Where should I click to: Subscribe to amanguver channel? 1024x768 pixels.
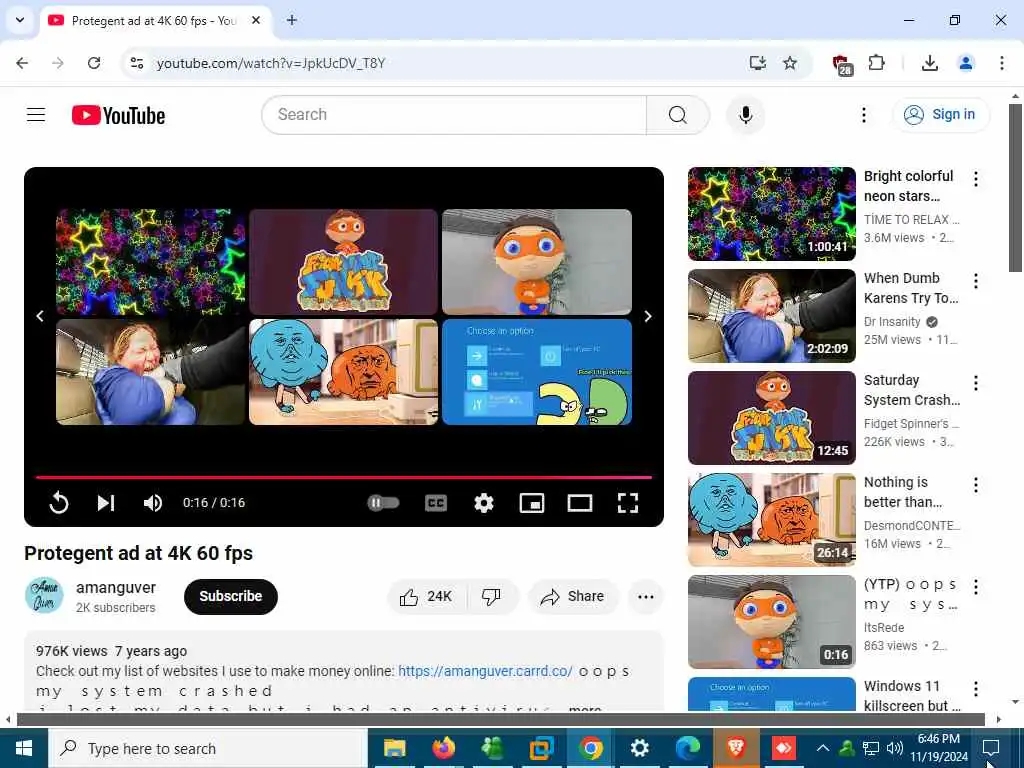point(231,596)
